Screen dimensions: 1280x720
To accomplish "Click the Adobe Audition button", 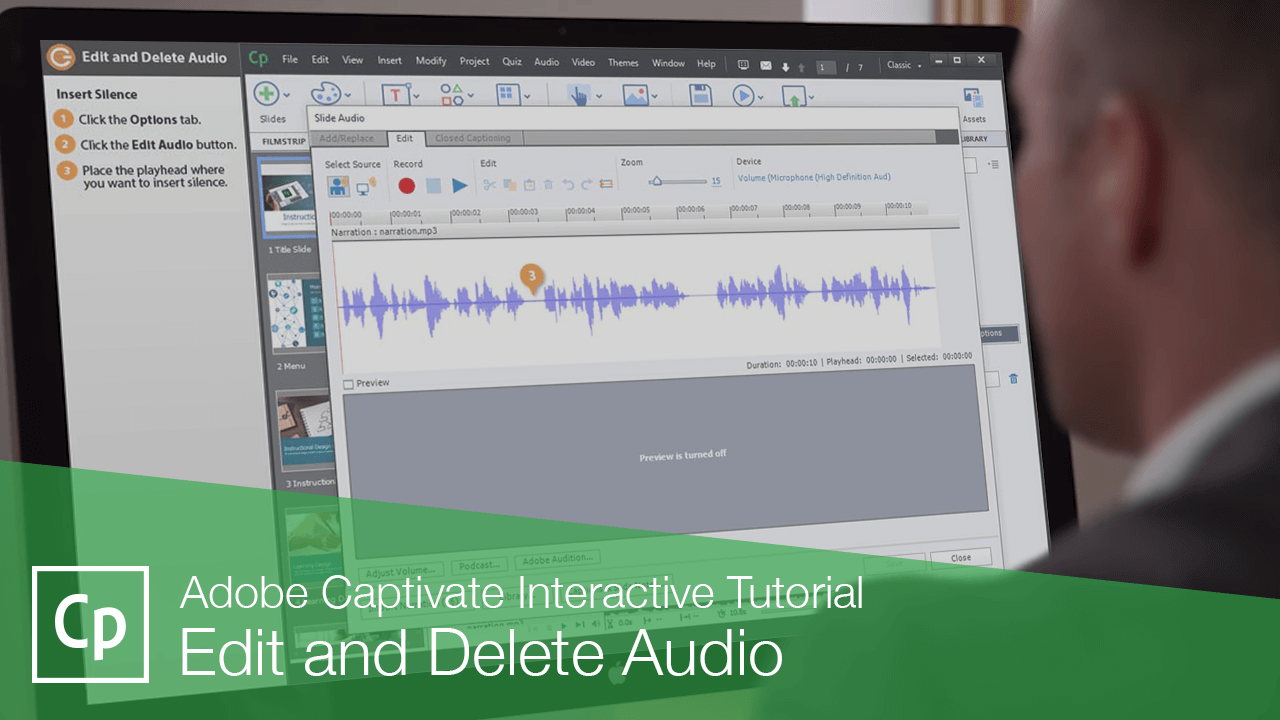I will (560, 559).
